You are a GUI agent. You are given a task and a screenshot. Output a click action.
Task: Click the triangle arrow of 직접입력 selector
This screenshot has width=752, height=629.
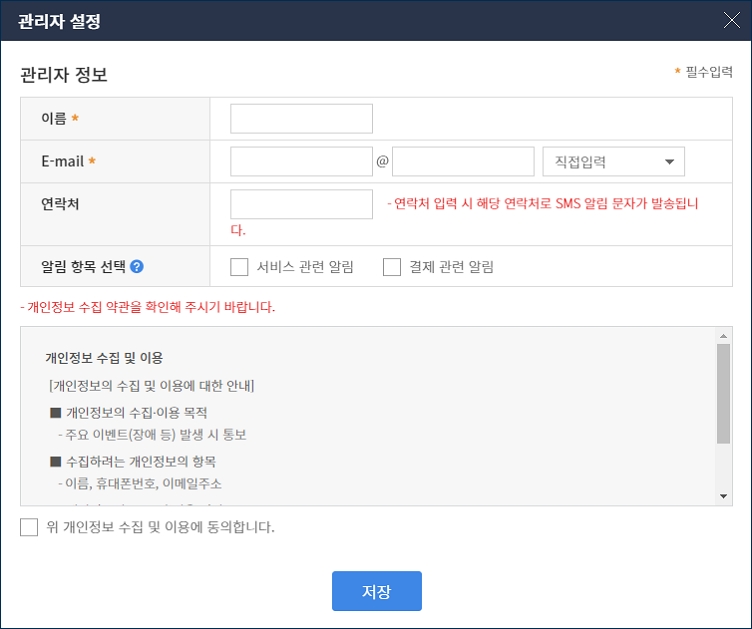click(668, 162)
